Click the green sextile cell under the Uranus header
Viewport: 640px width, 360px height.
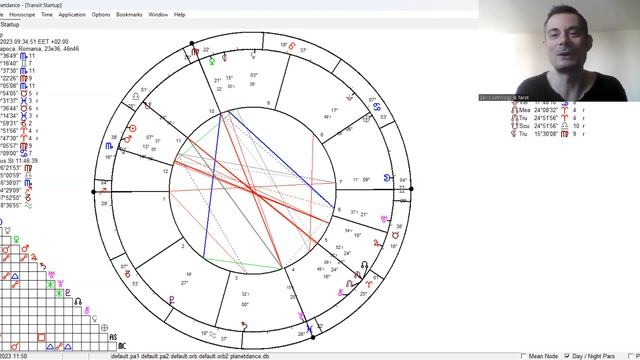pyautogui.click(x=51, y=284)
